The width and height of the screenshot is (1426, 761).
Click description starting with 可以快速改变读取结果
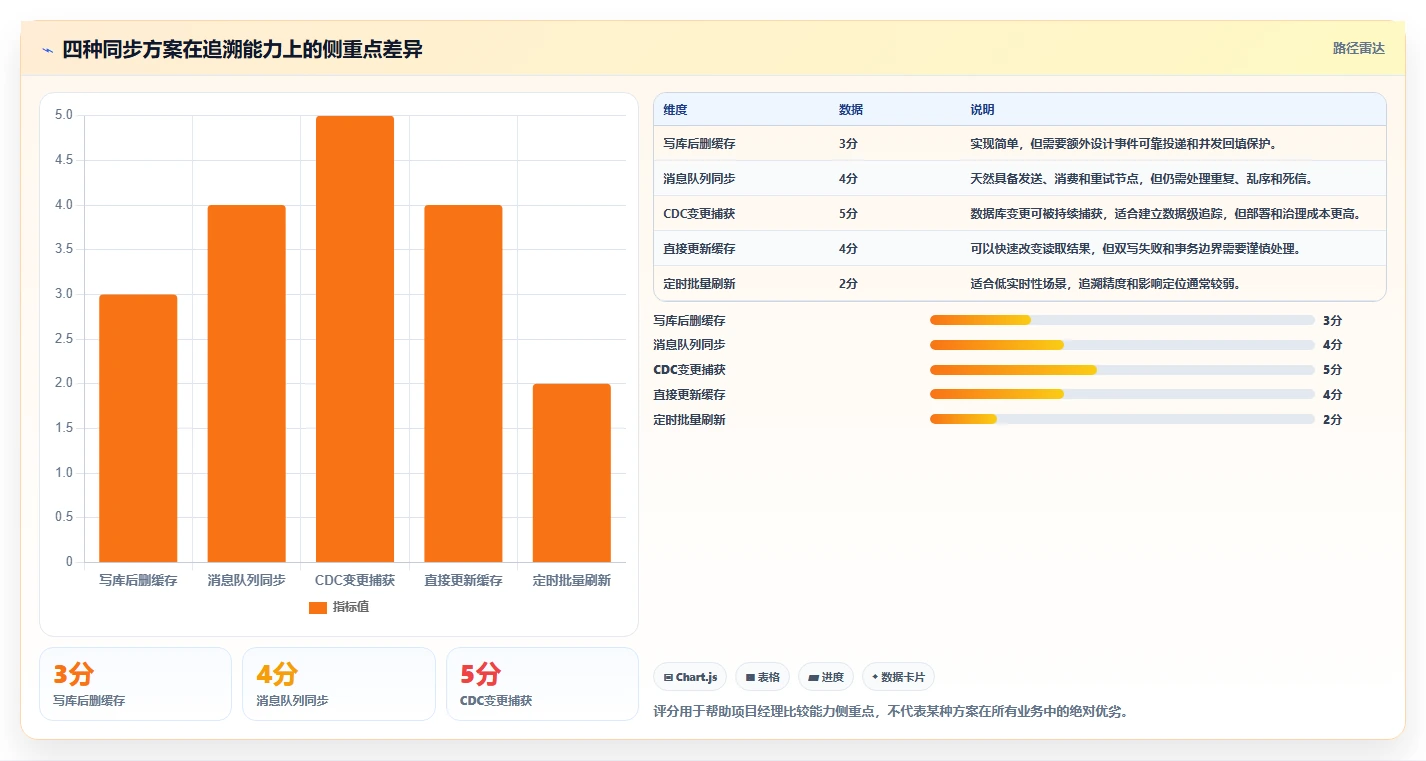click(x=1135, y=249)
